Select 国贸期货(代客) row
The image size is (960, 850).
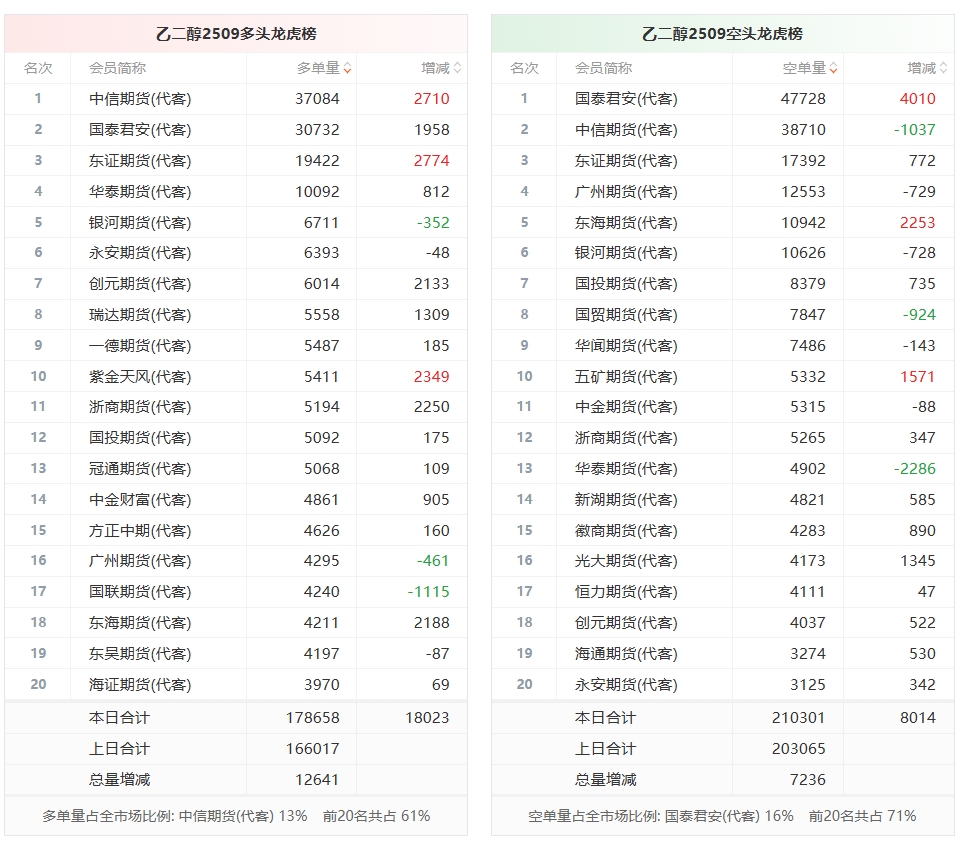coord(722,315)
